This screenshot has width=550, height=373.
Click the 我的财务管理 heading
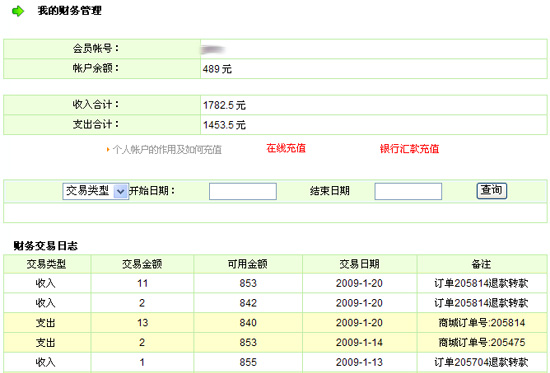pos(69,11)
